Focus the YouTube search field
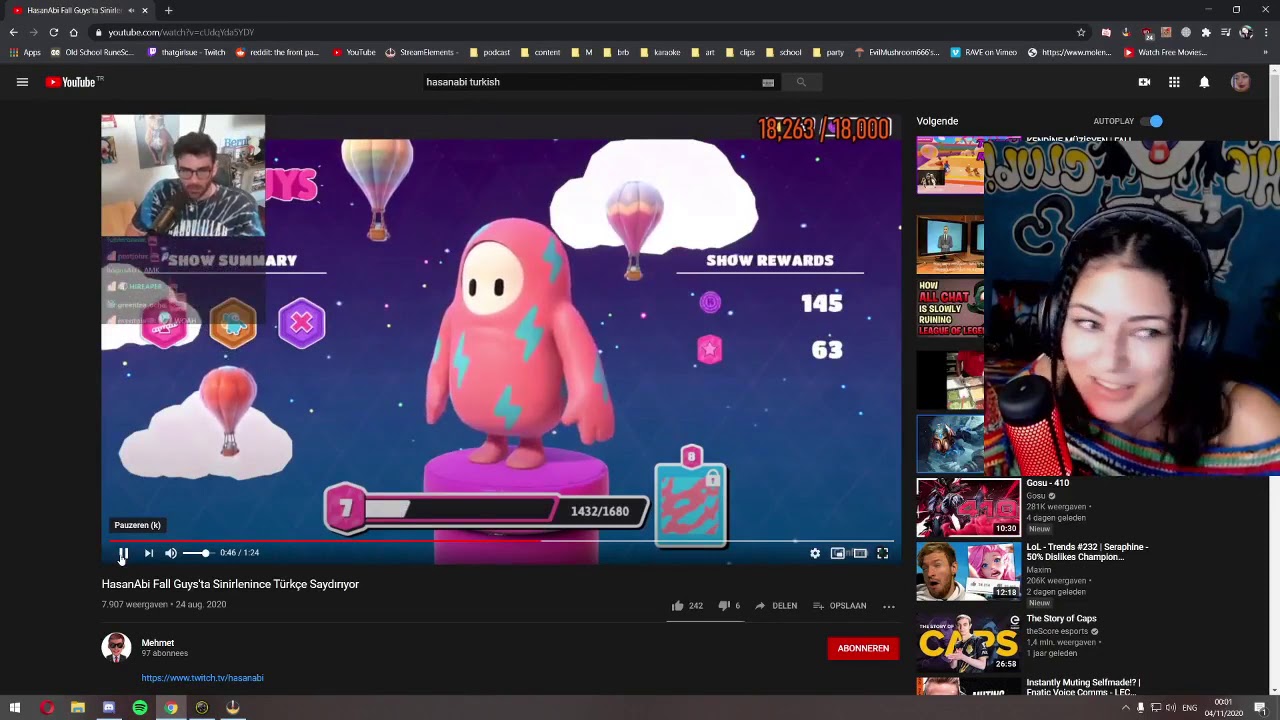Image resolution: width=1280 pixels, height=720 pixels. pos(590,82)
